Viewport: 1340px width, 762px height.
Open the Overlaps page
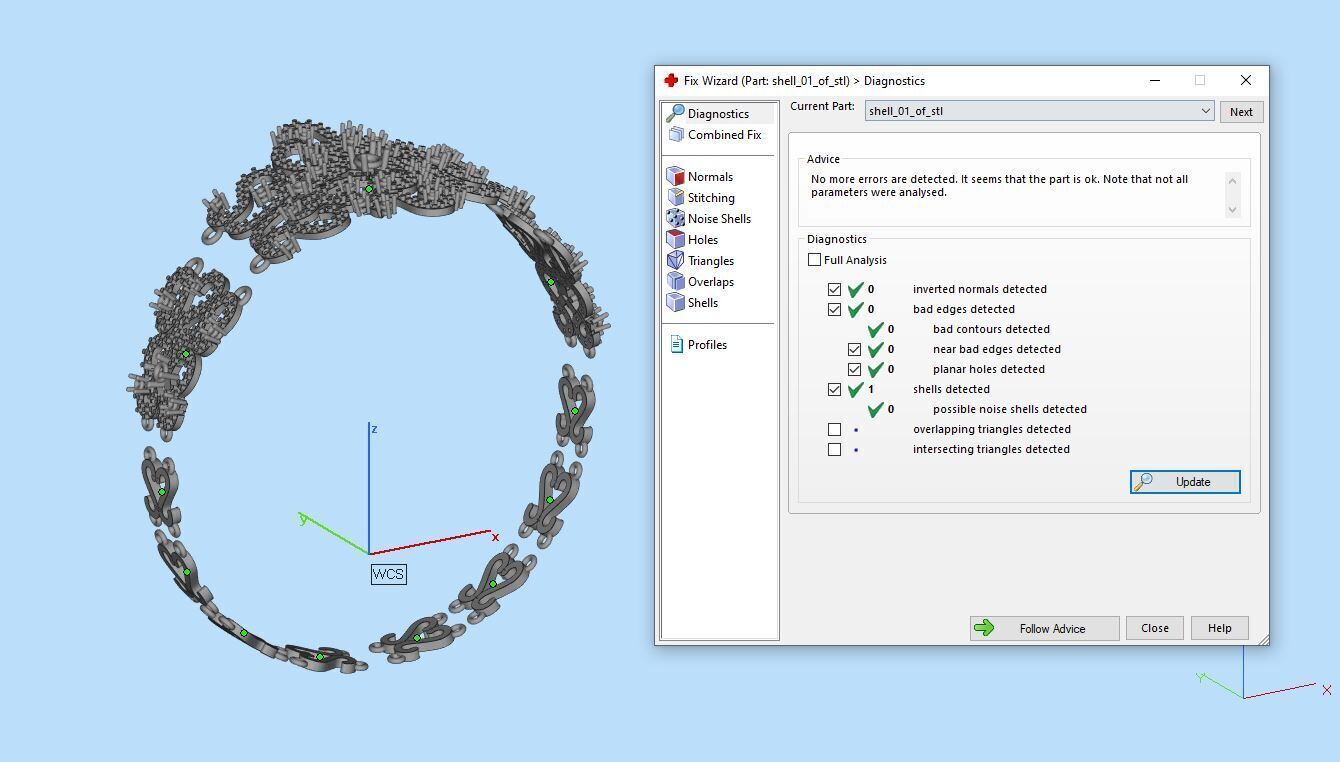point(711,282)
